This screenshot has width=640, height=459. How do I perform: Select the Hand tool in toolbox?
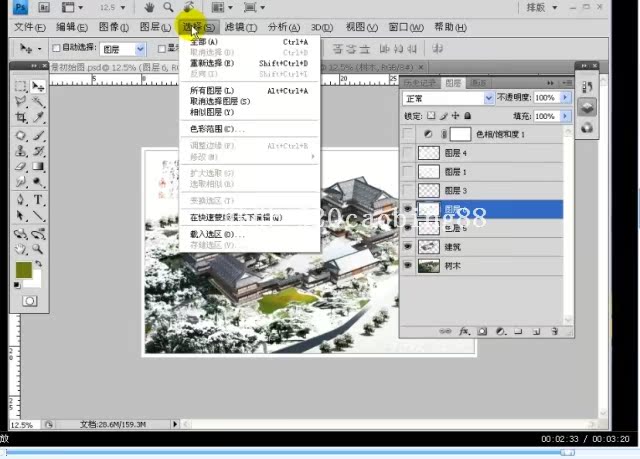pyautogui.click(x=20, y=249)
